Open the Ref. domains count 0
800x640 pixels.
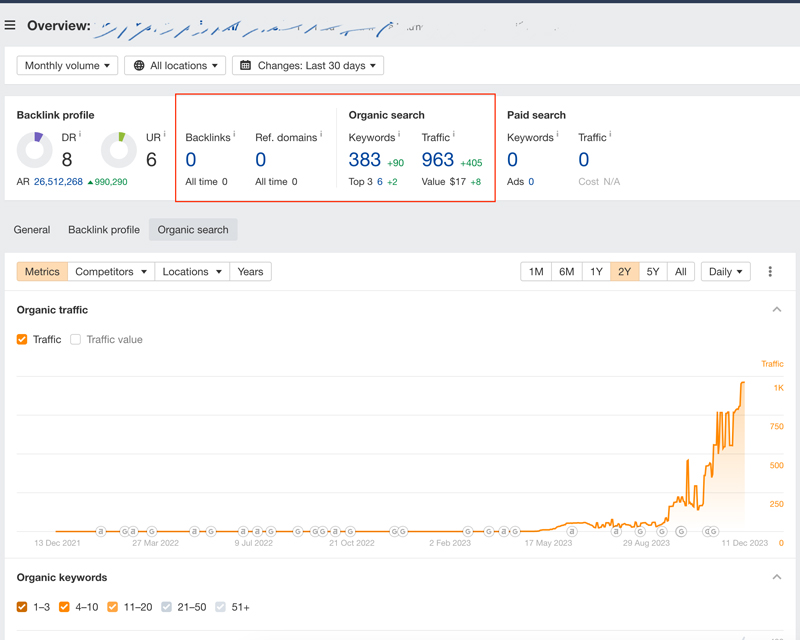(261, 160)
